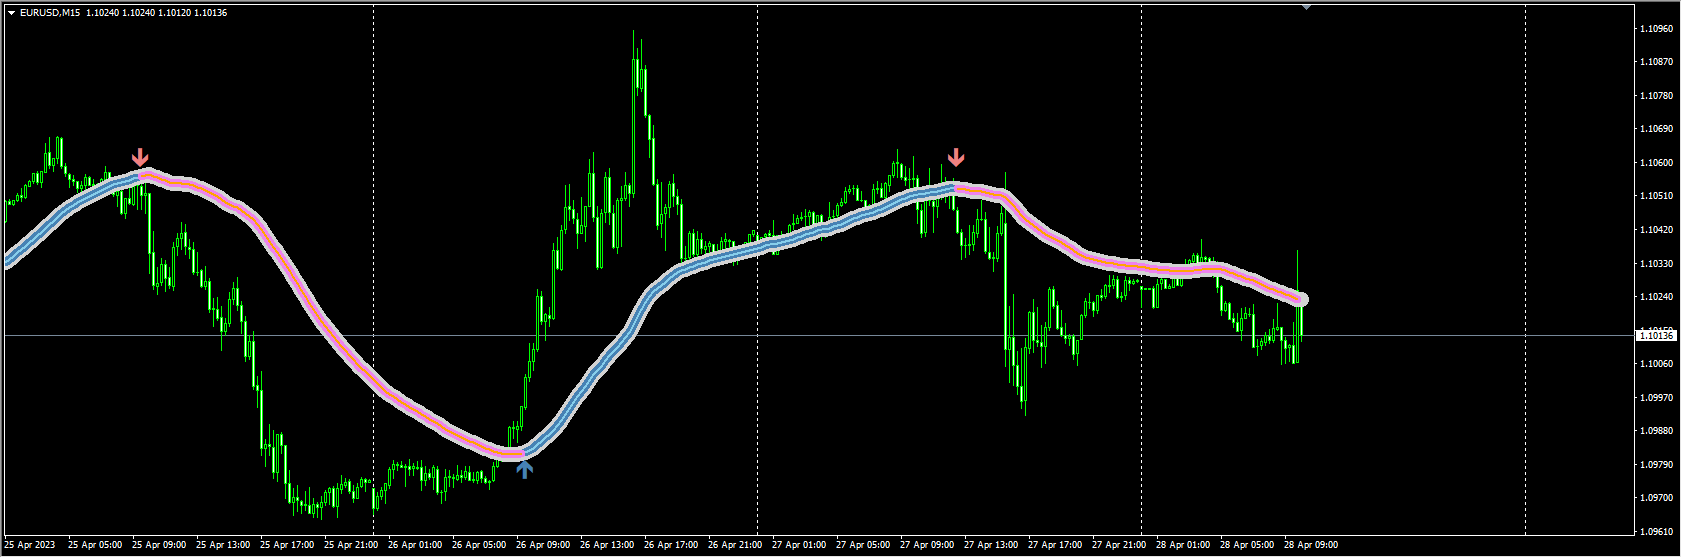
Task: Click the current price label 1.10136
Action: [1656, 336]
